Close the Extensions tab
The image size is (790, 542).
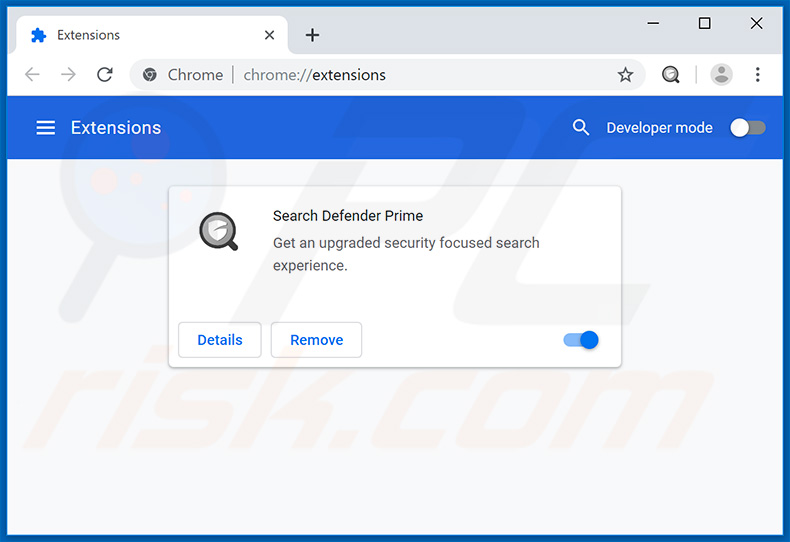(x=269, y=35)
